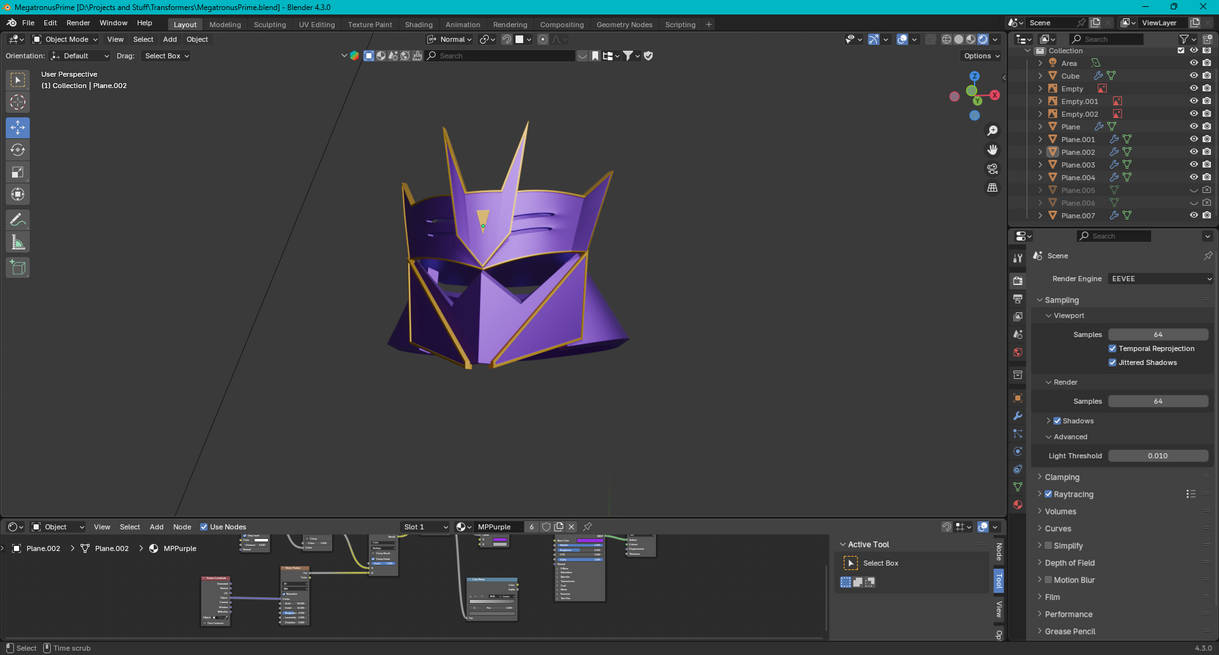The image size is (1219, 655).
Task: Open the Render menu
Action: 78,23
